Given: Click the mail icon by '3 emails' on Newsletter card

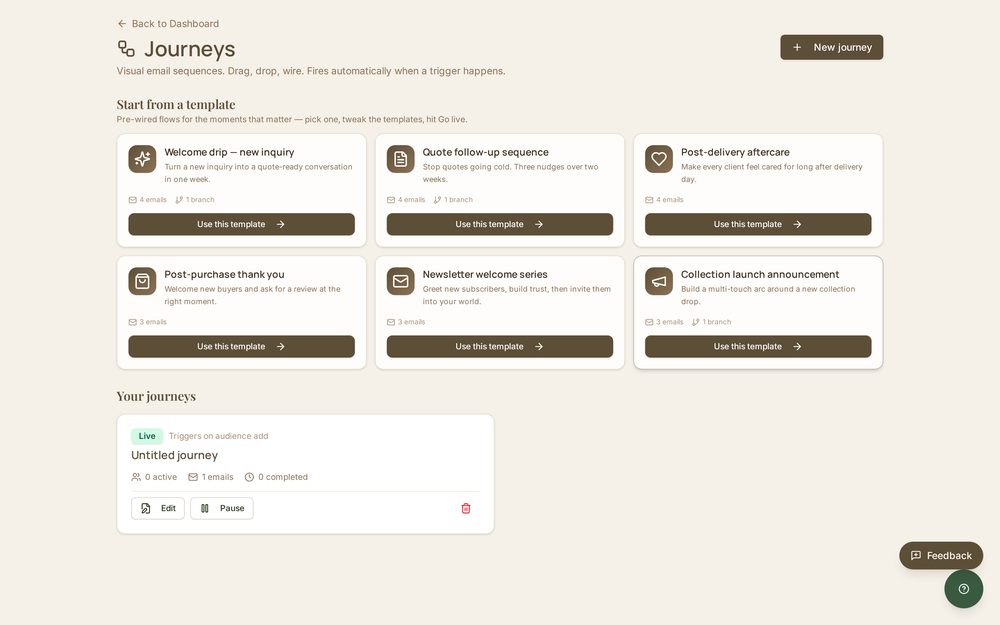Looking at the screenshot, I should [x=391, y=322].
